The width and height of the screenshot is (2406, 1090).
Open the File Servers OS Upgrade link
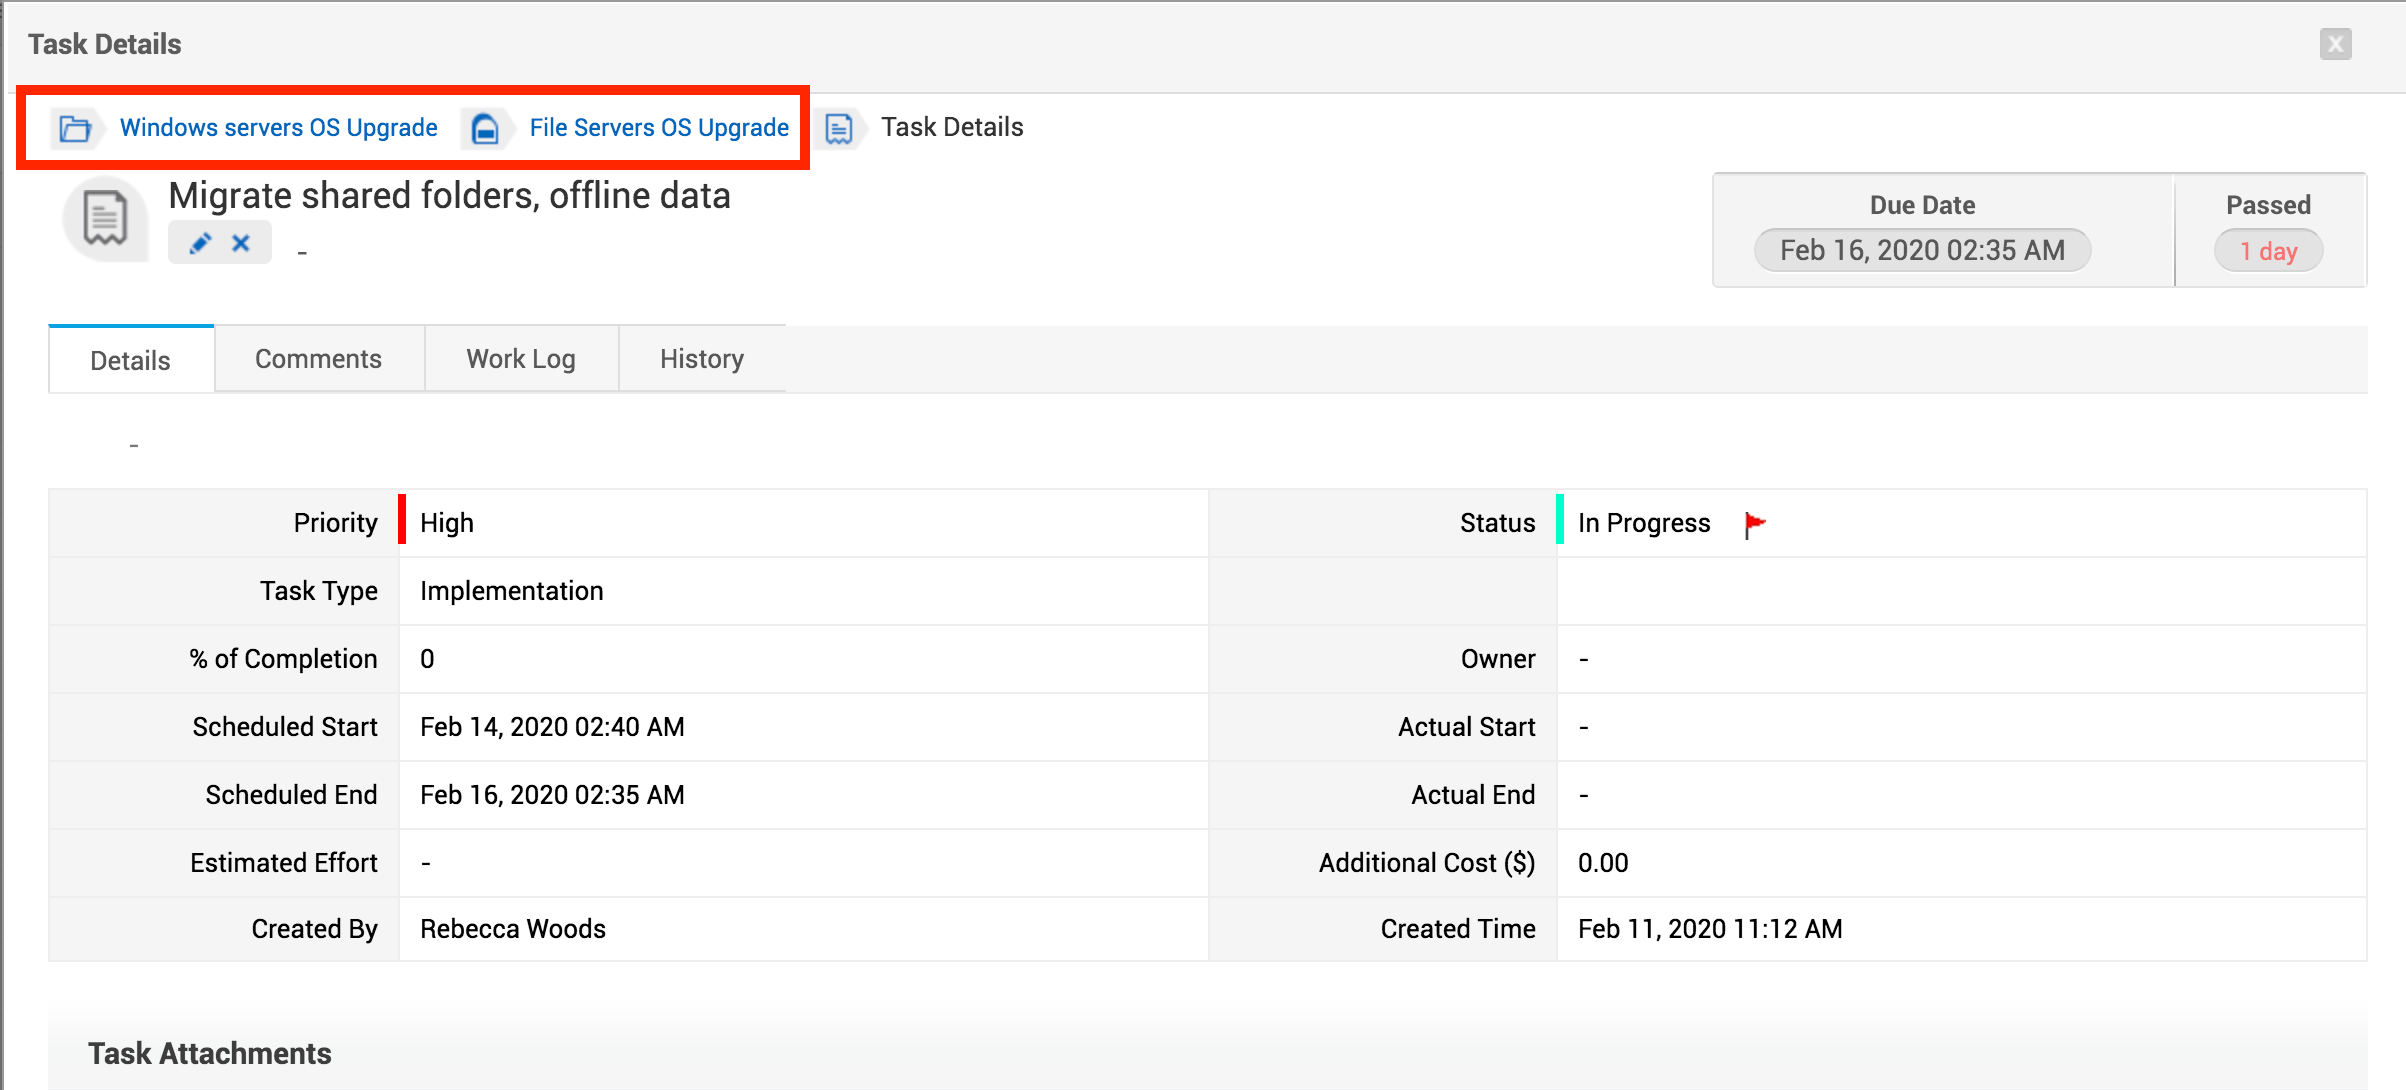[659, 128]
